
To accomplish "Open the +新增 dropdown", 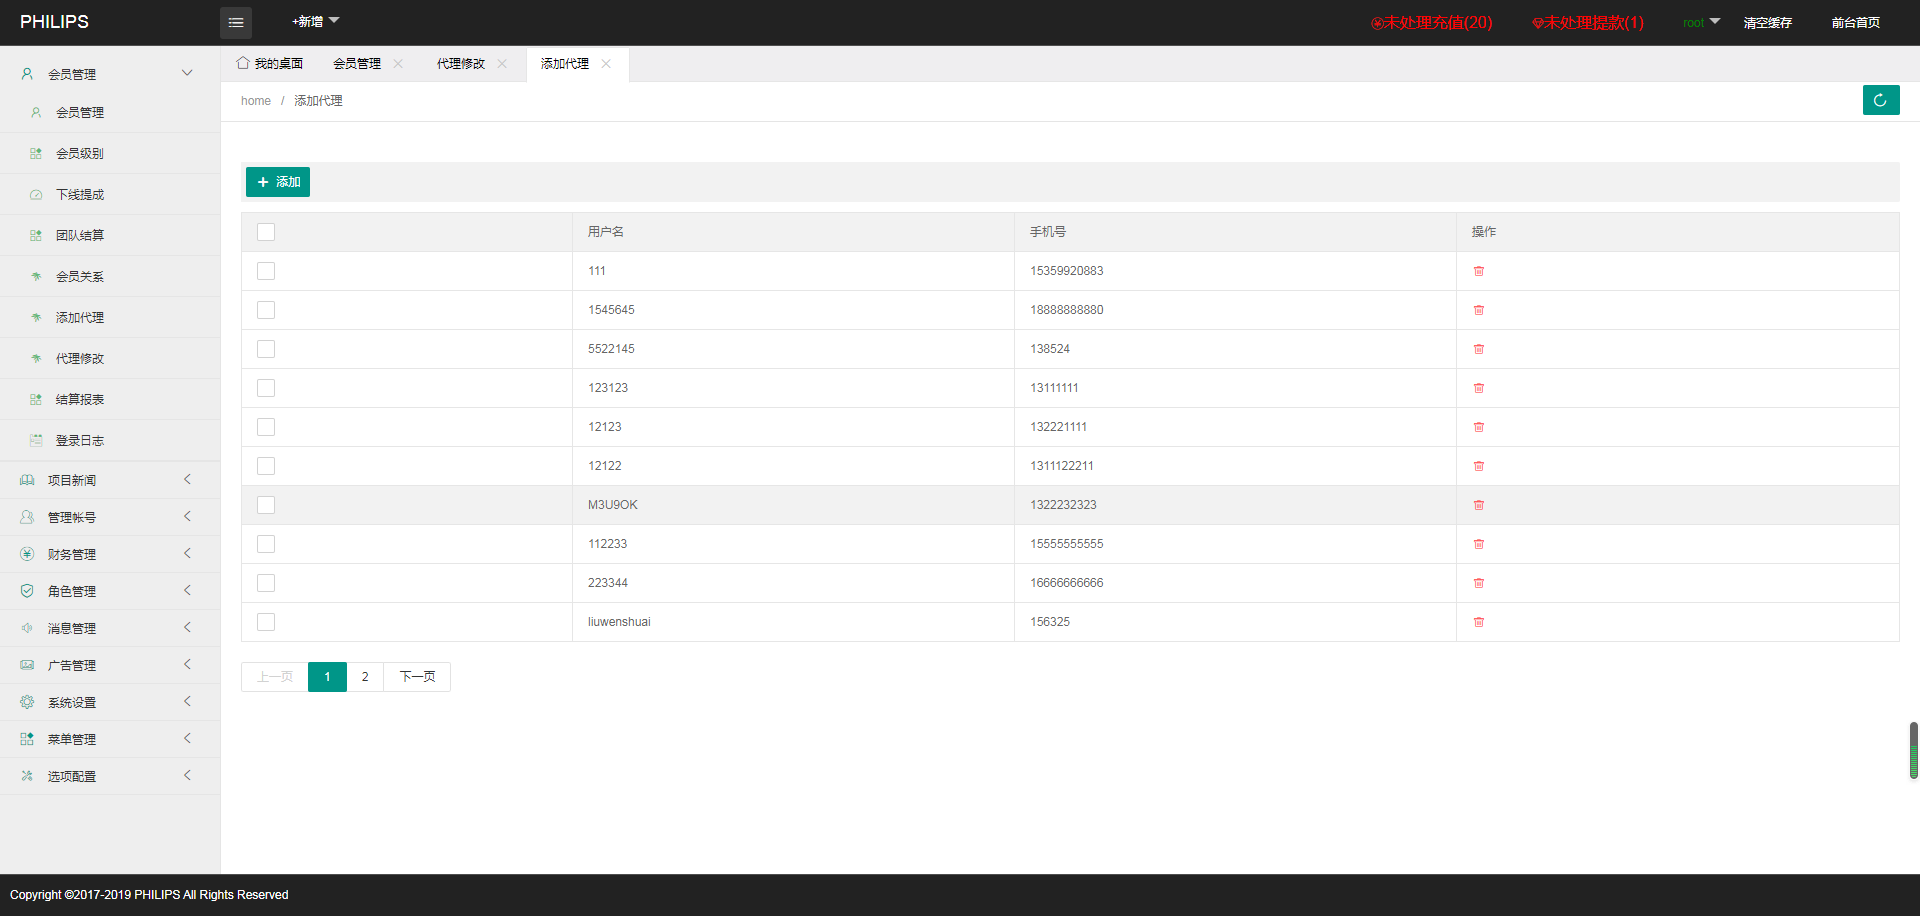I will 315,21.
